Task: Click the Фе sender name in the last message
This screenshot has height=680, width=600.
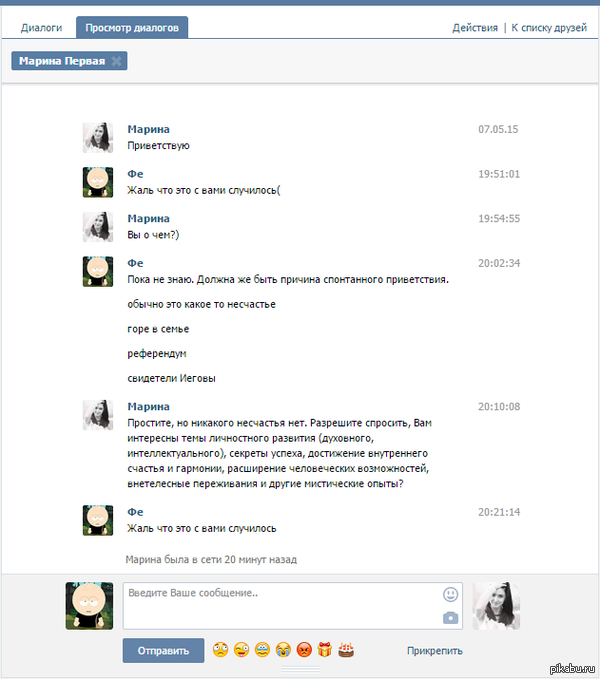Action: [x=136, y=512]
